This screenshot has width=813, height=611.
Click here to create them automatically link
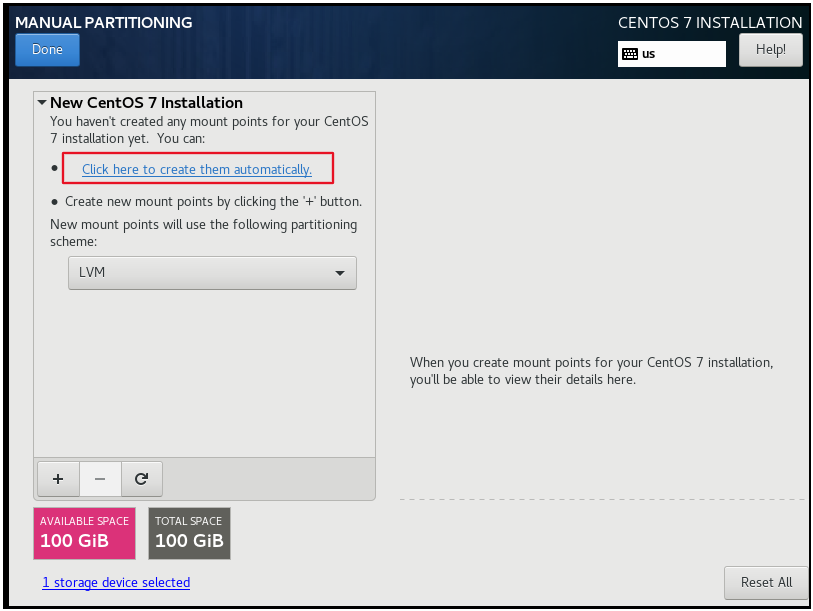pos(197,170)
